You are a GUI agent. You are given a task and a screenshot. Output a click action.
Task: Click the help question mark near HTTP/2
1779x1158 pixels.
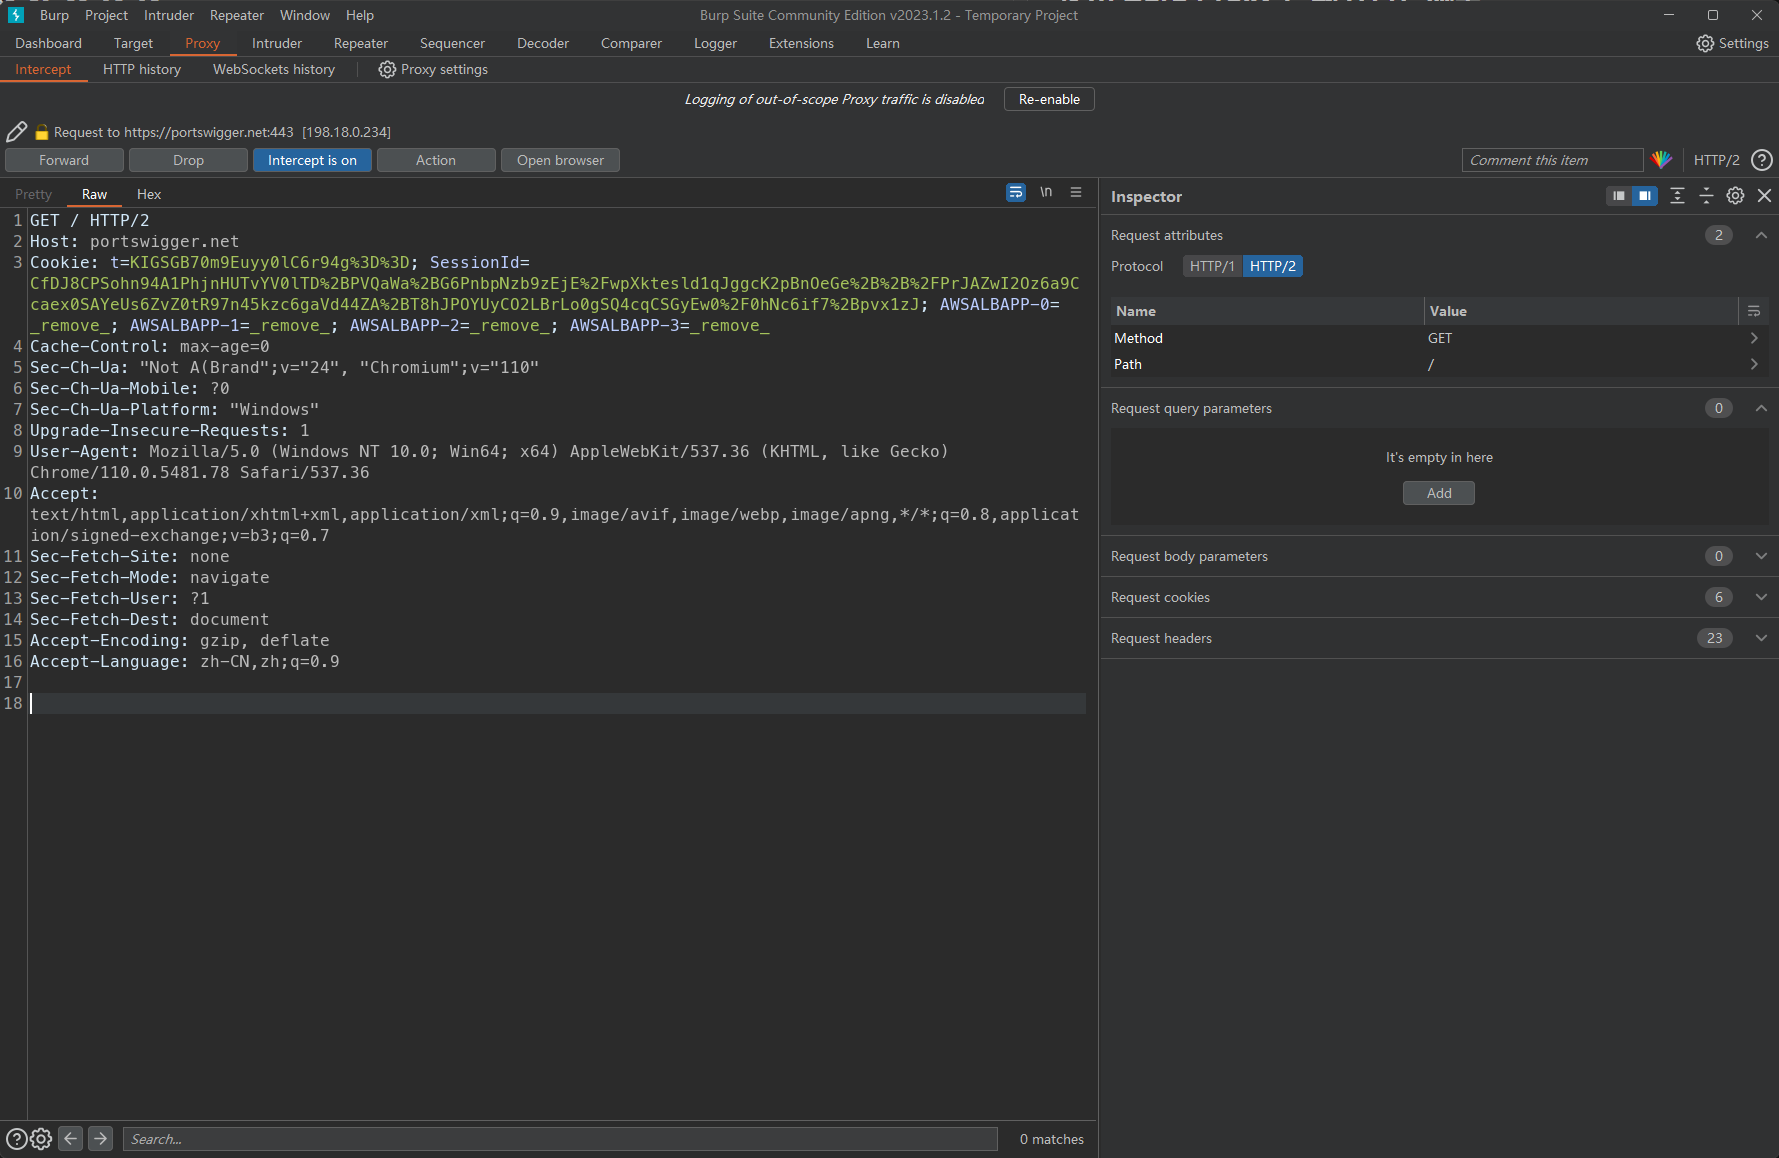click(1762, 160)
